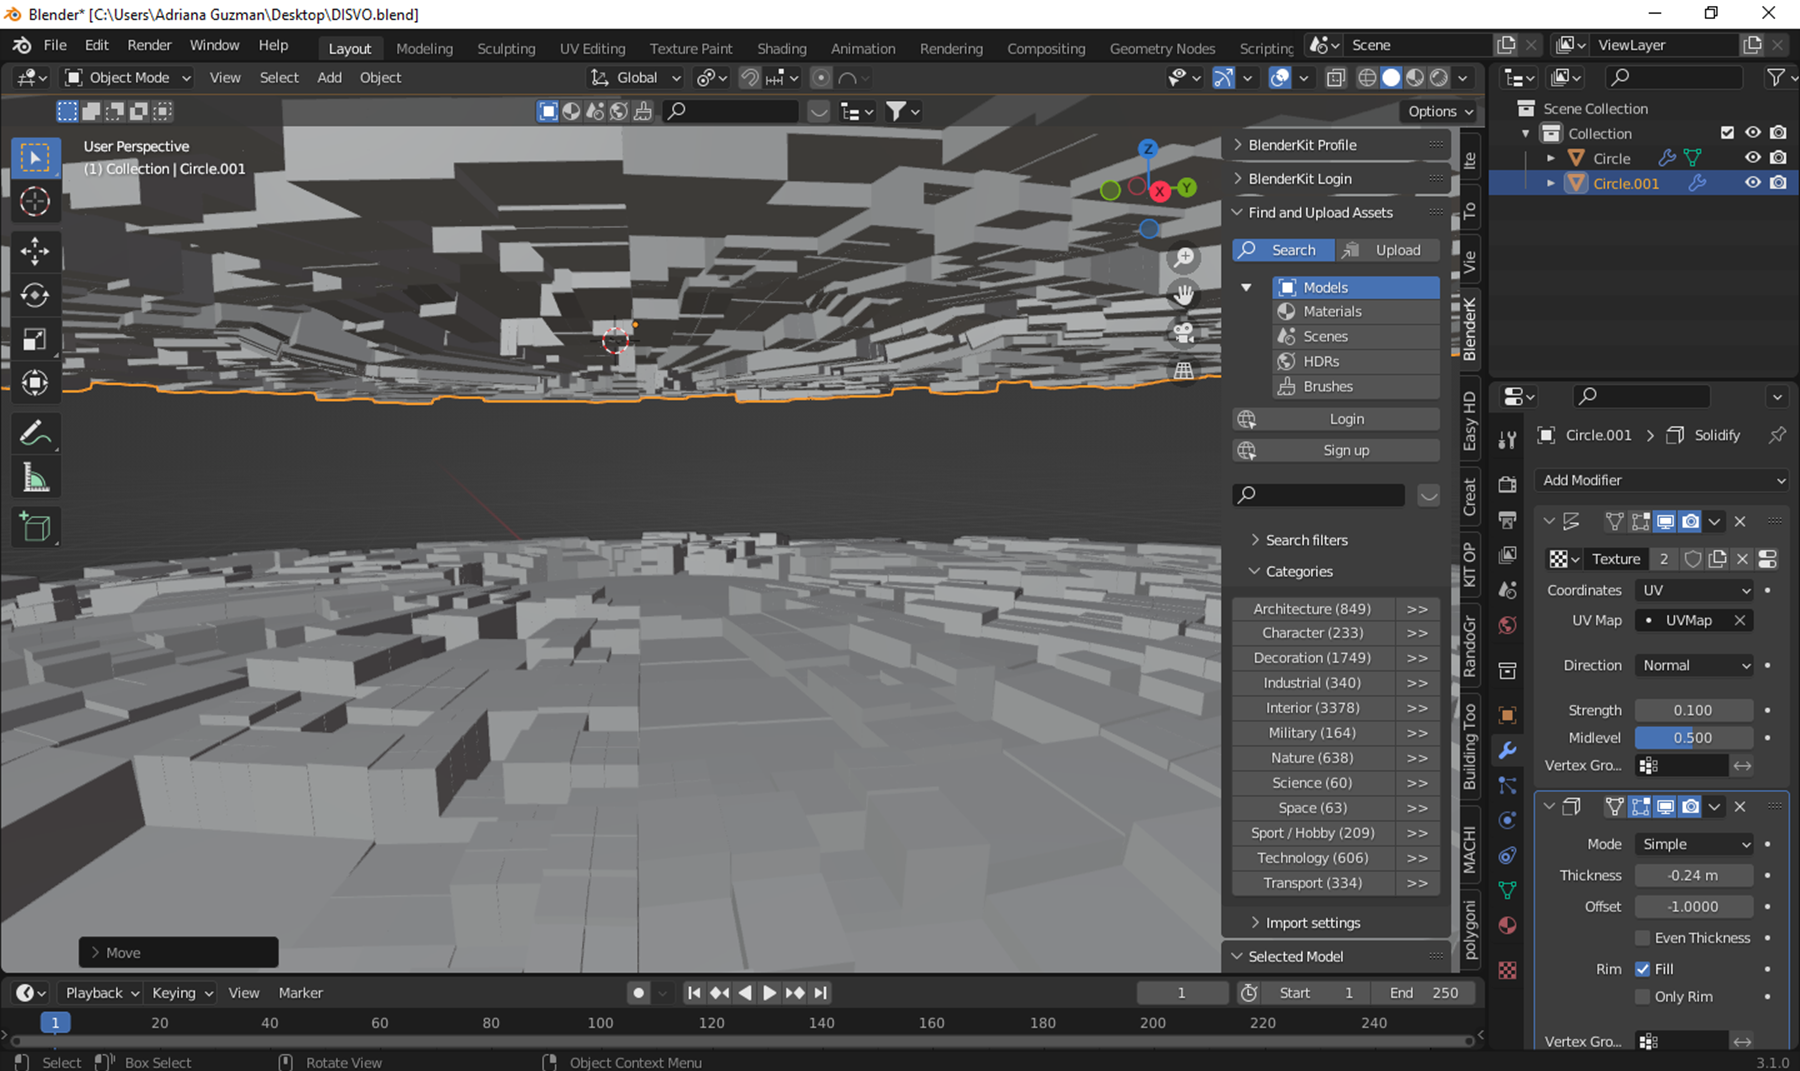Select rendered viewport shading mode
The width and height of the screenshot is (1800, 1071).
[x=1438, y=78]
